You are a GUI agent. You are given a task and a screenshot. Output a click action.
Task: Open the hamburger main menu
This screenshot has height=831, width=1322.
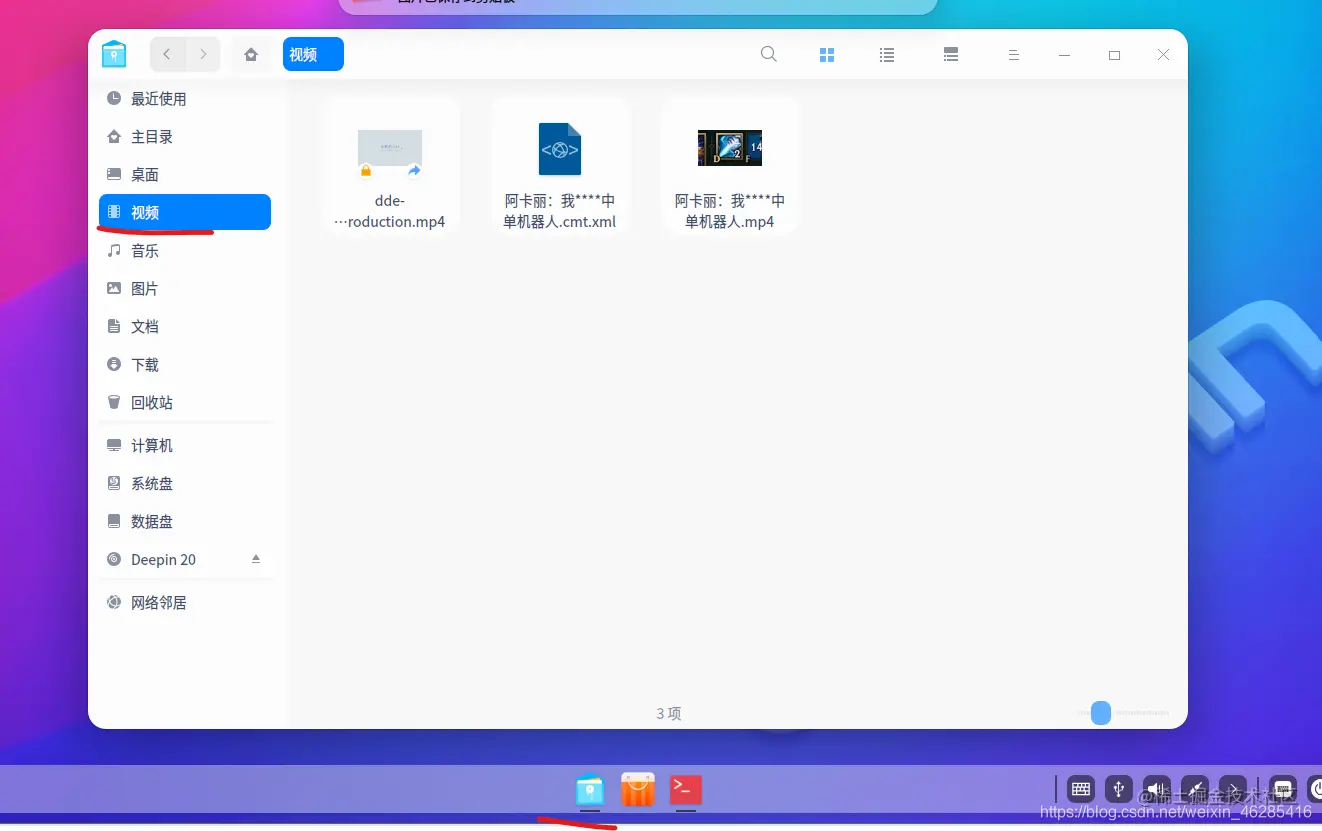tap(1013, 55)
